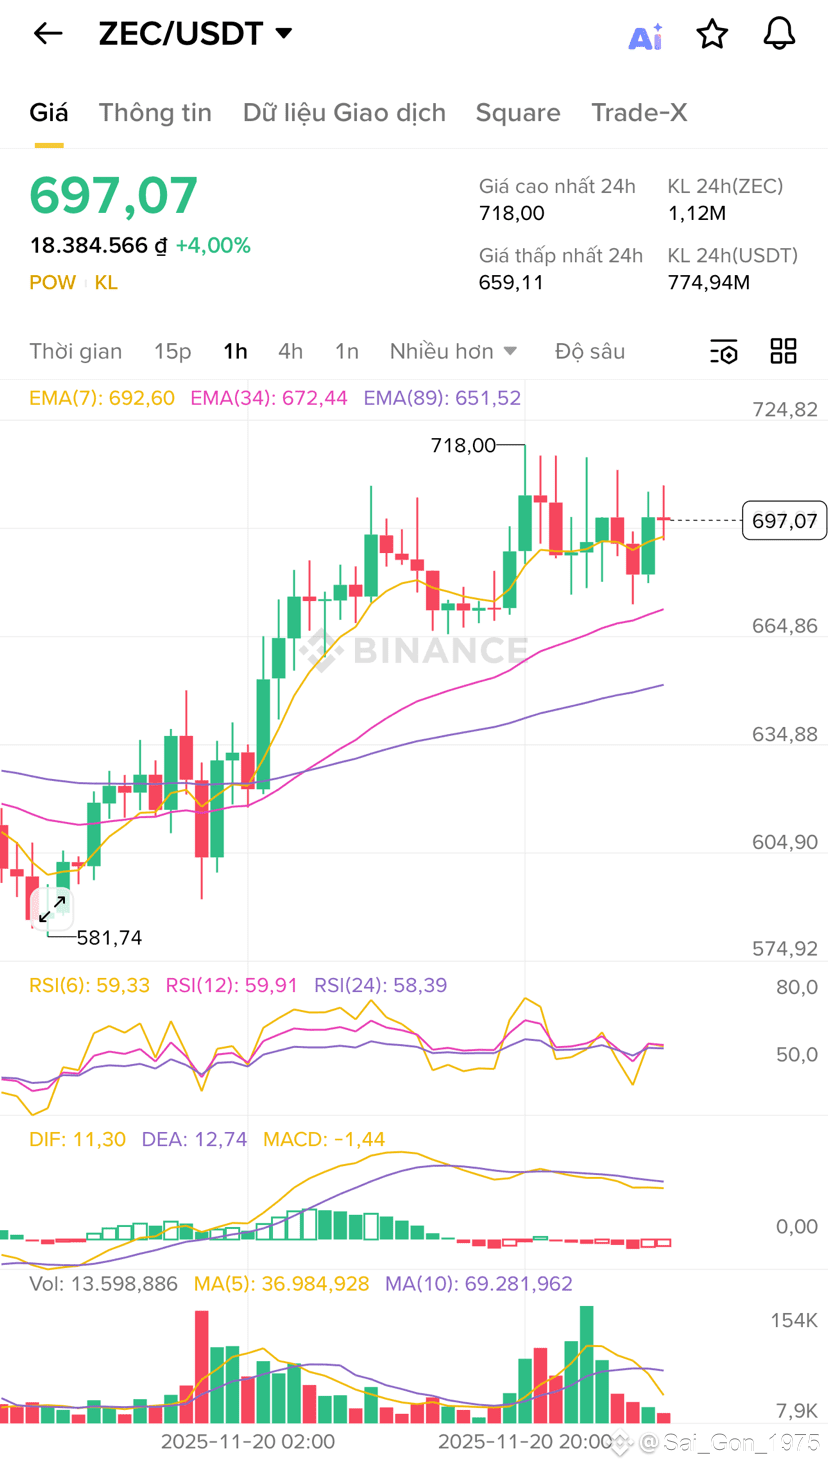
Task: Tap the Vol: 13.598,886 label
Action: tap(104, 1284)
